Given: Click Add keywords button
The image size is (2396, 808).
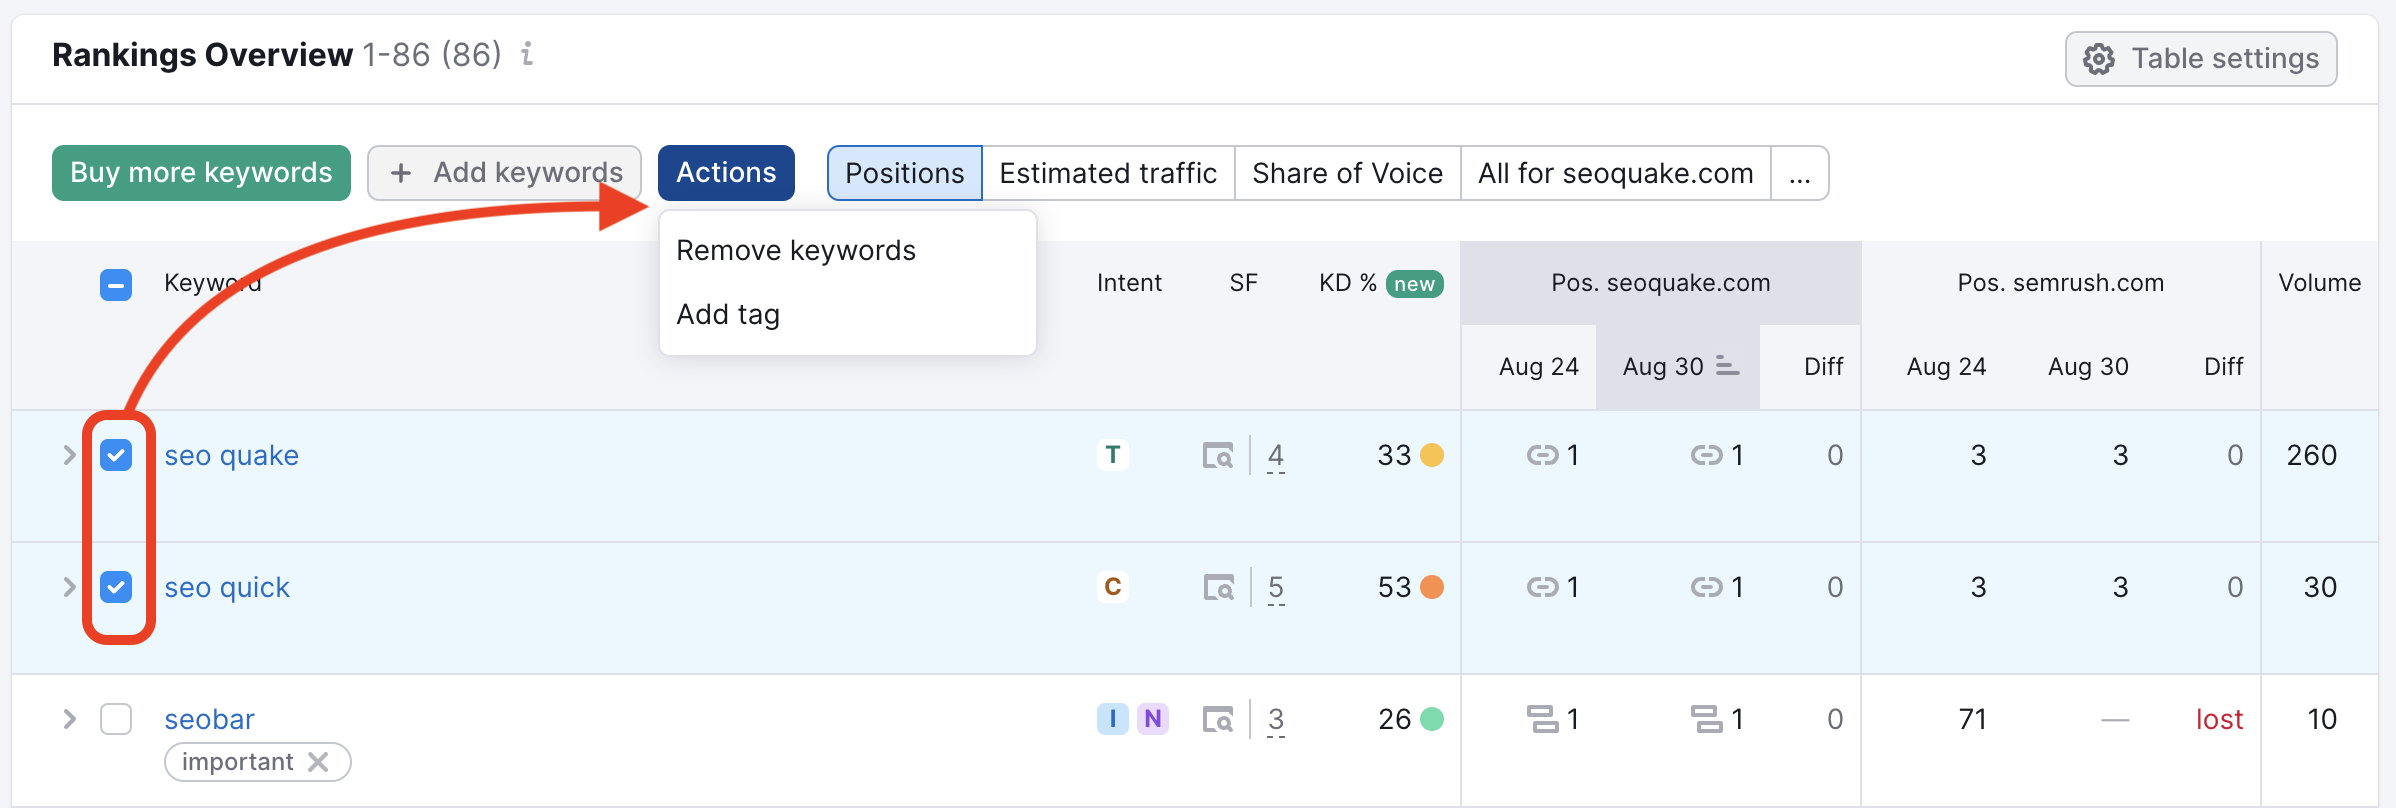Looking at the screenshot, I should [x=504, y=173].
